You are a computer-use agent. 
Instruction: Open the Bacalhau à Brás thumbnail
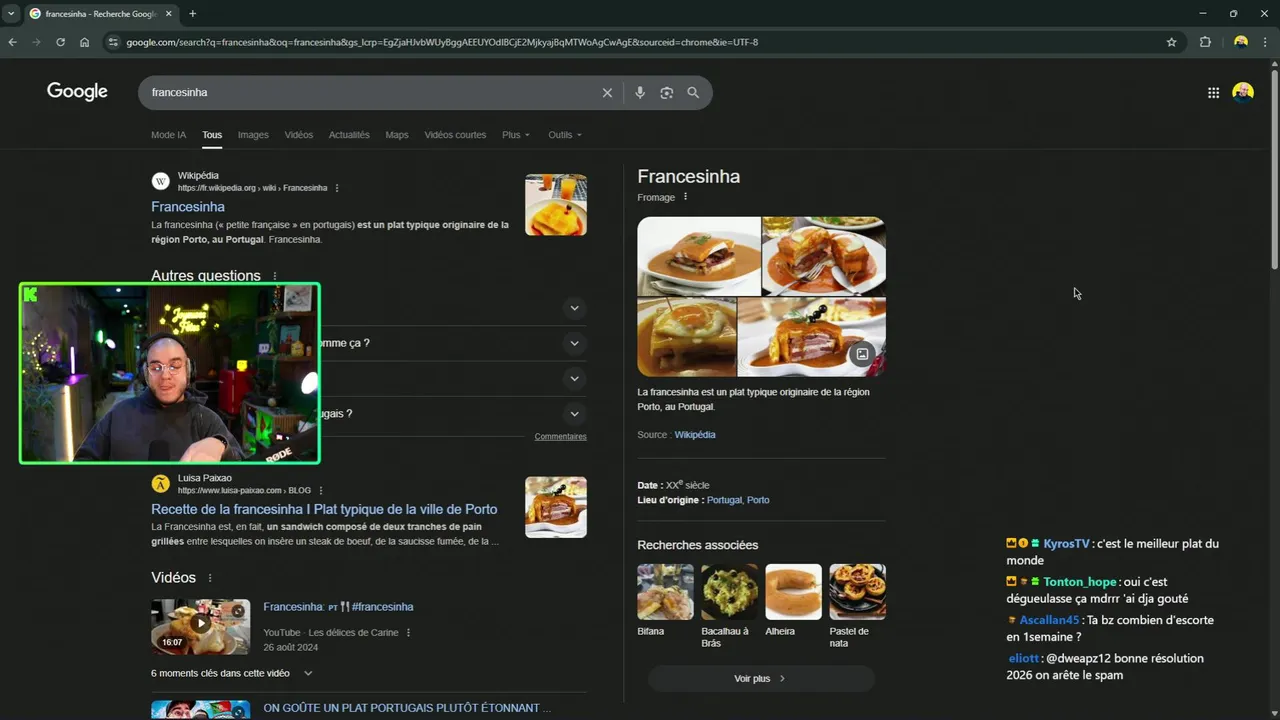point(729,592)
